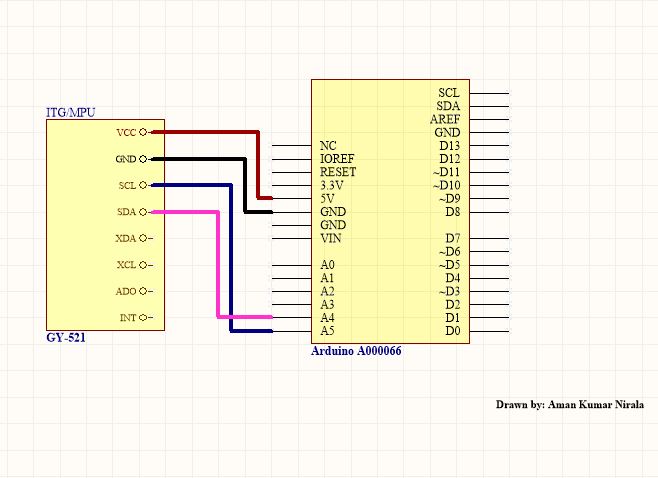The height and width of the screenshot is (478, 658).
Task: Select the ADO pin label
Action: 126,291
